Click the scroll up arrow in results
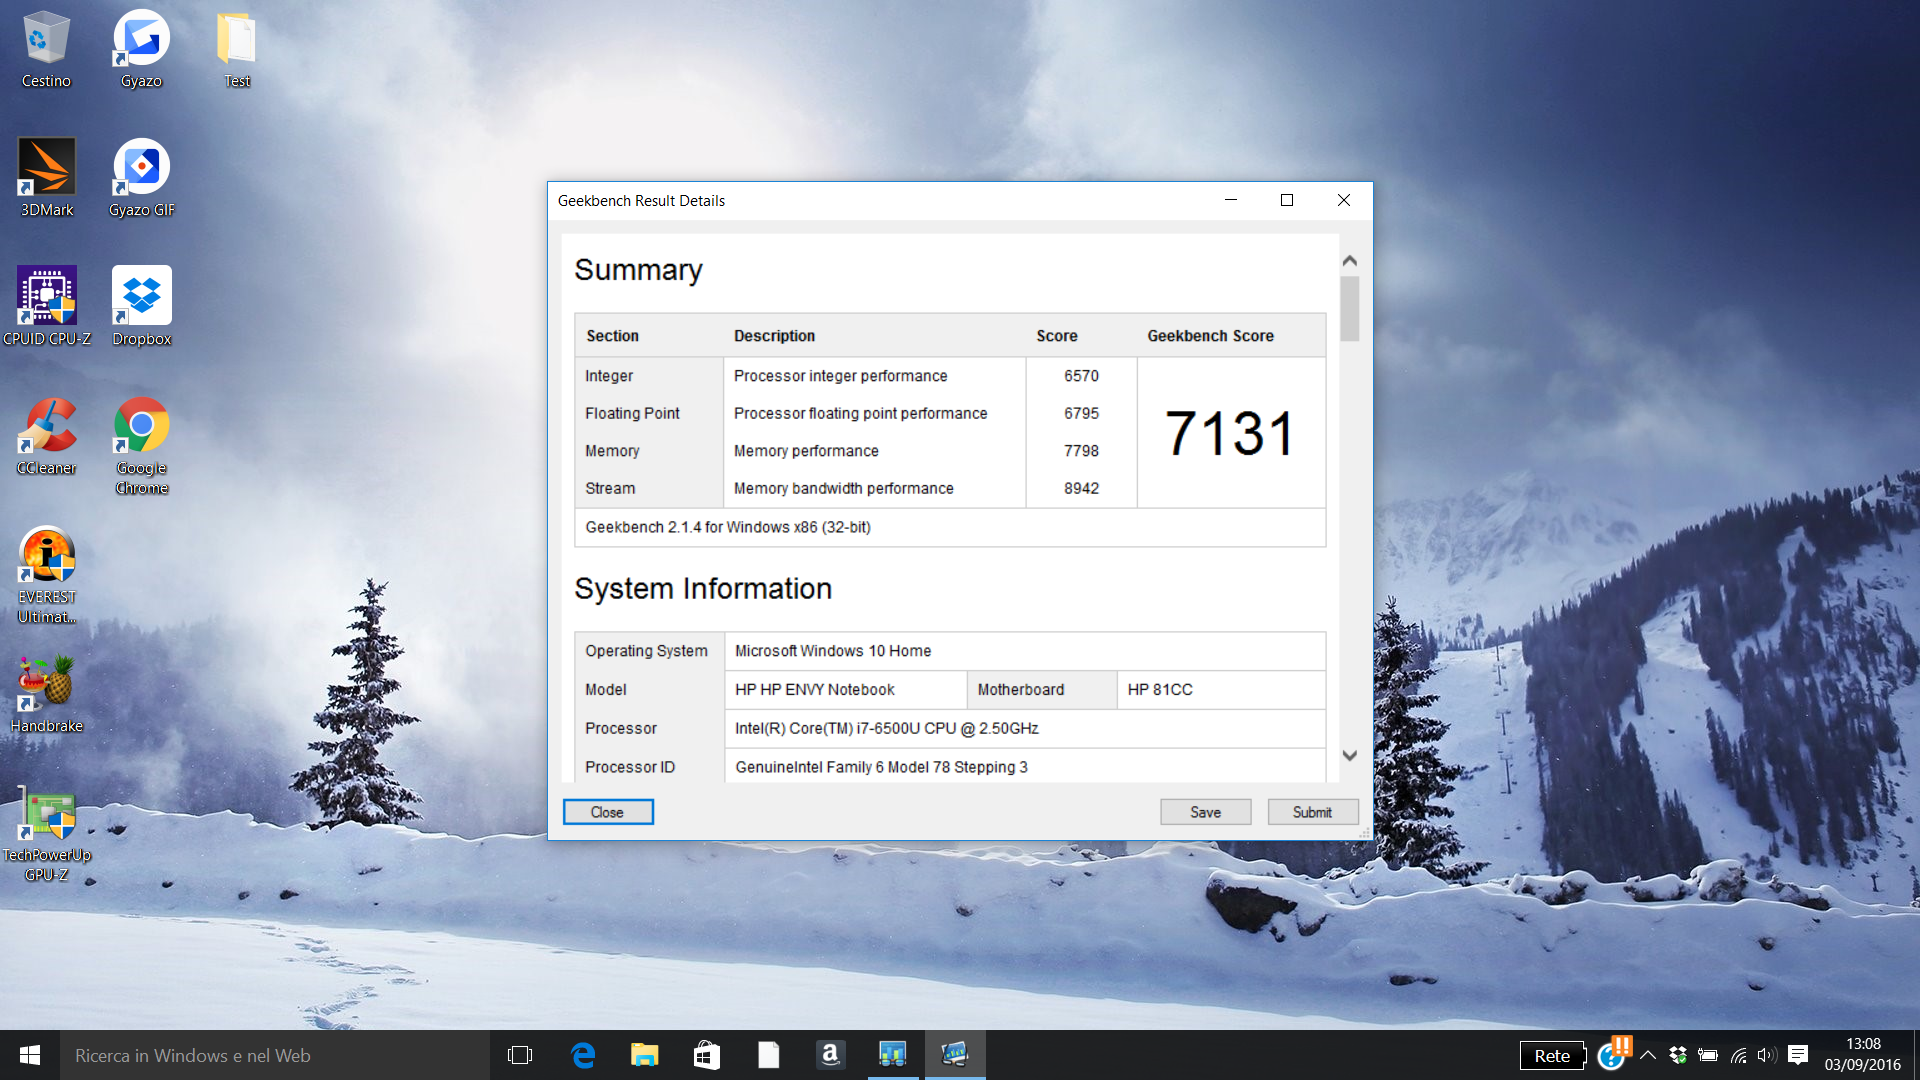The image size is (1920, 1080). tap(1349, 261)
